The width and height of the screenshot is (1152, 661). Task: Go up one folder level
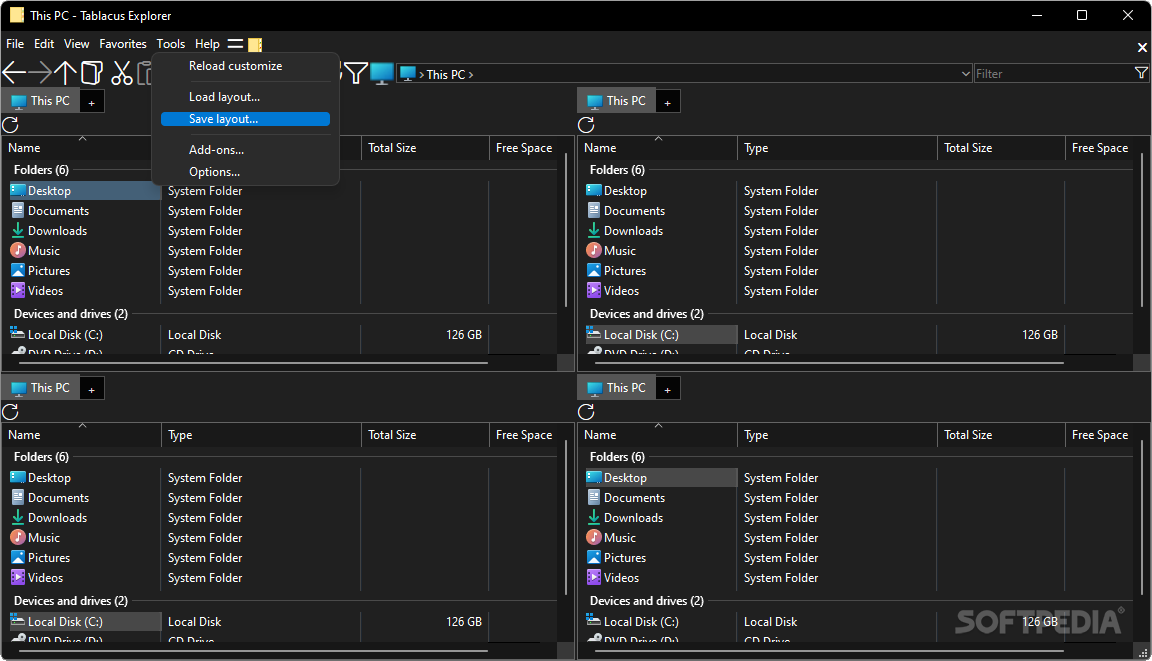pyautogui.click(x=65, y=73)
